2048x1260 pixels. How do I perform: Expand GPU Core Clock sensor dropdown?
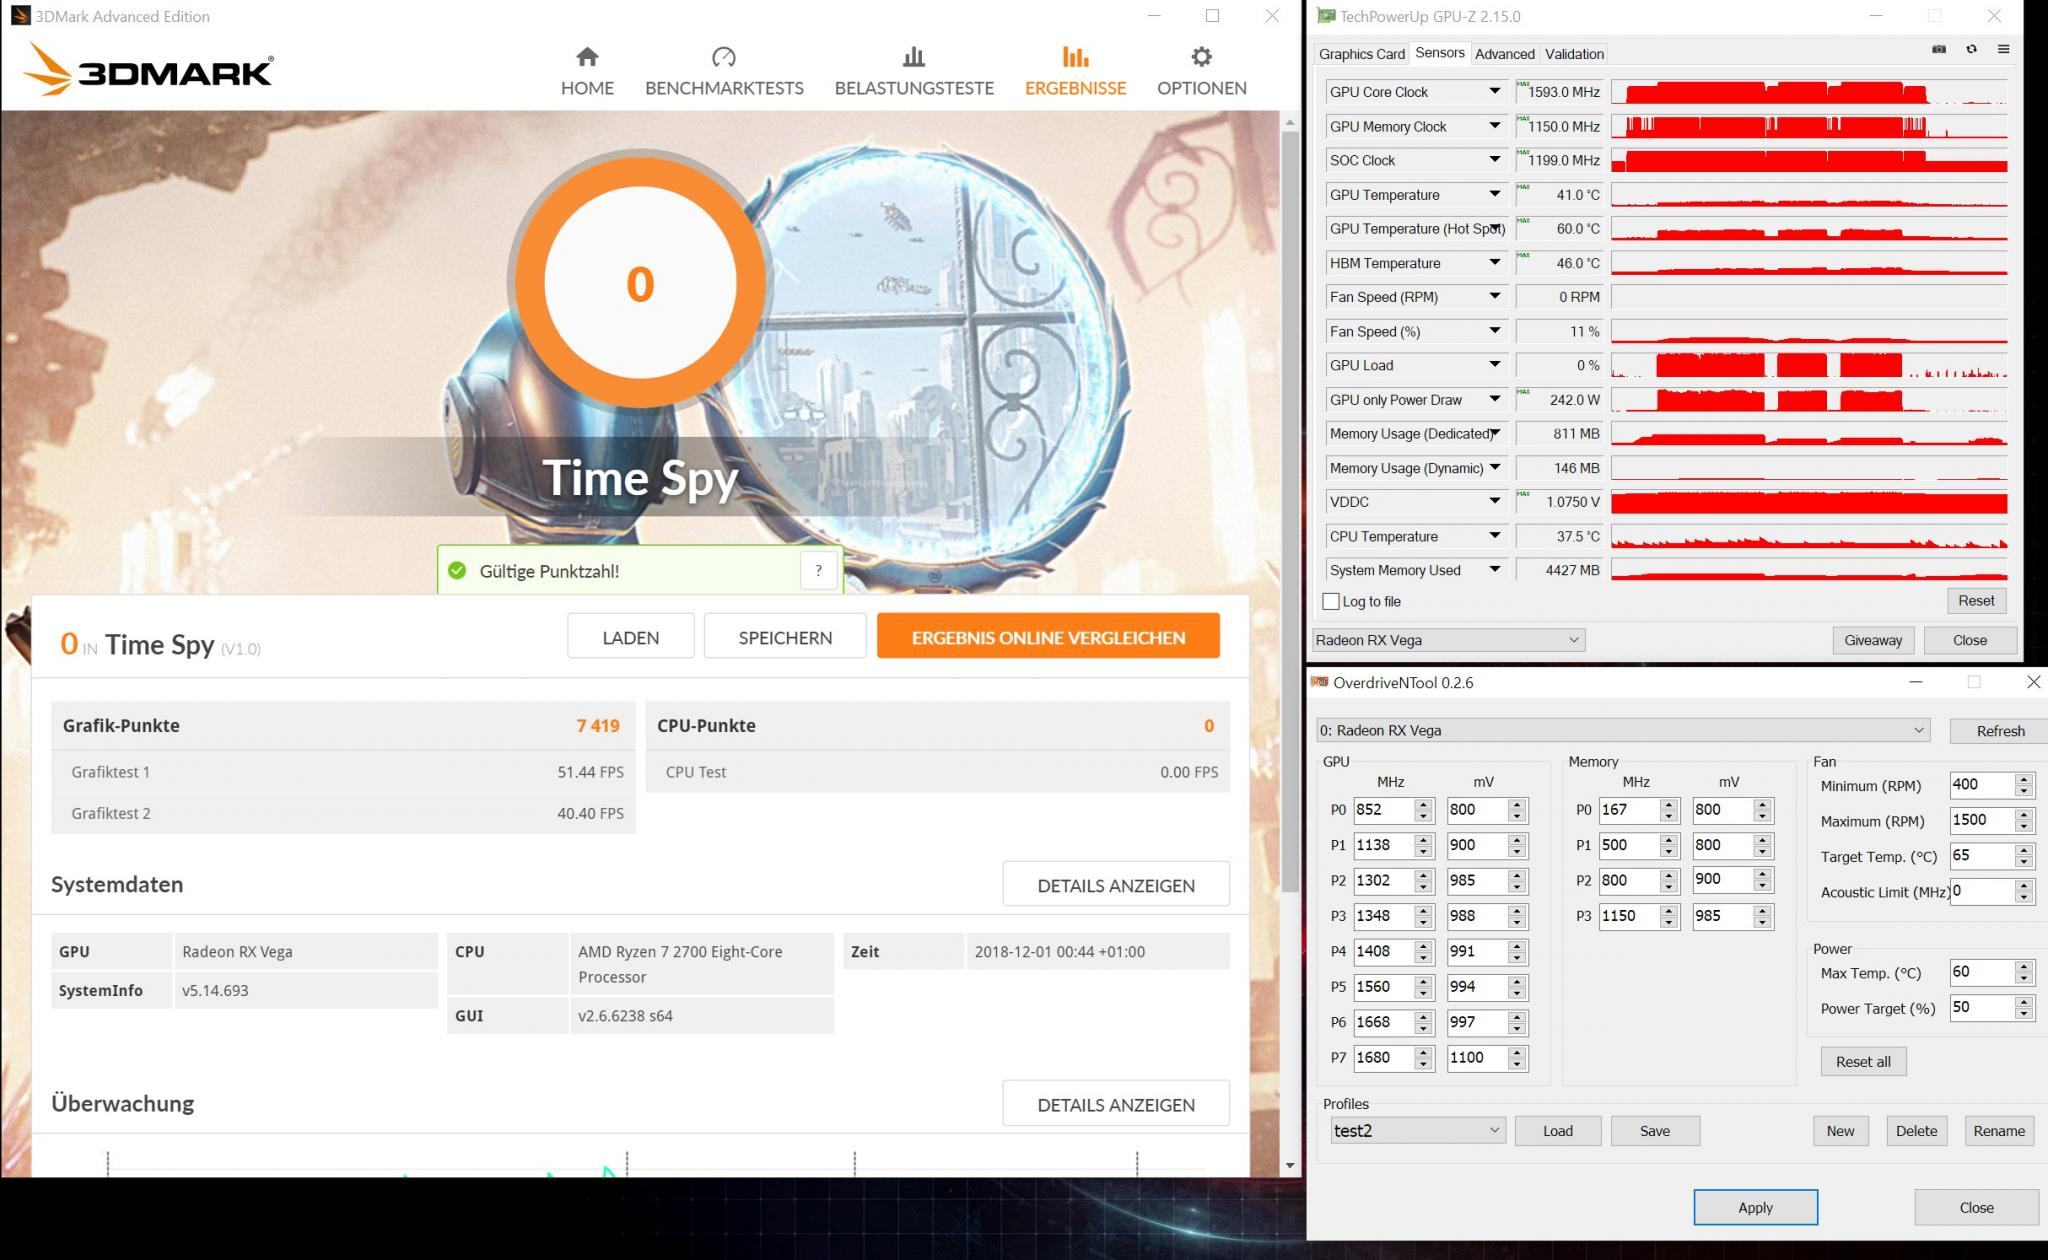point(1494,91)
